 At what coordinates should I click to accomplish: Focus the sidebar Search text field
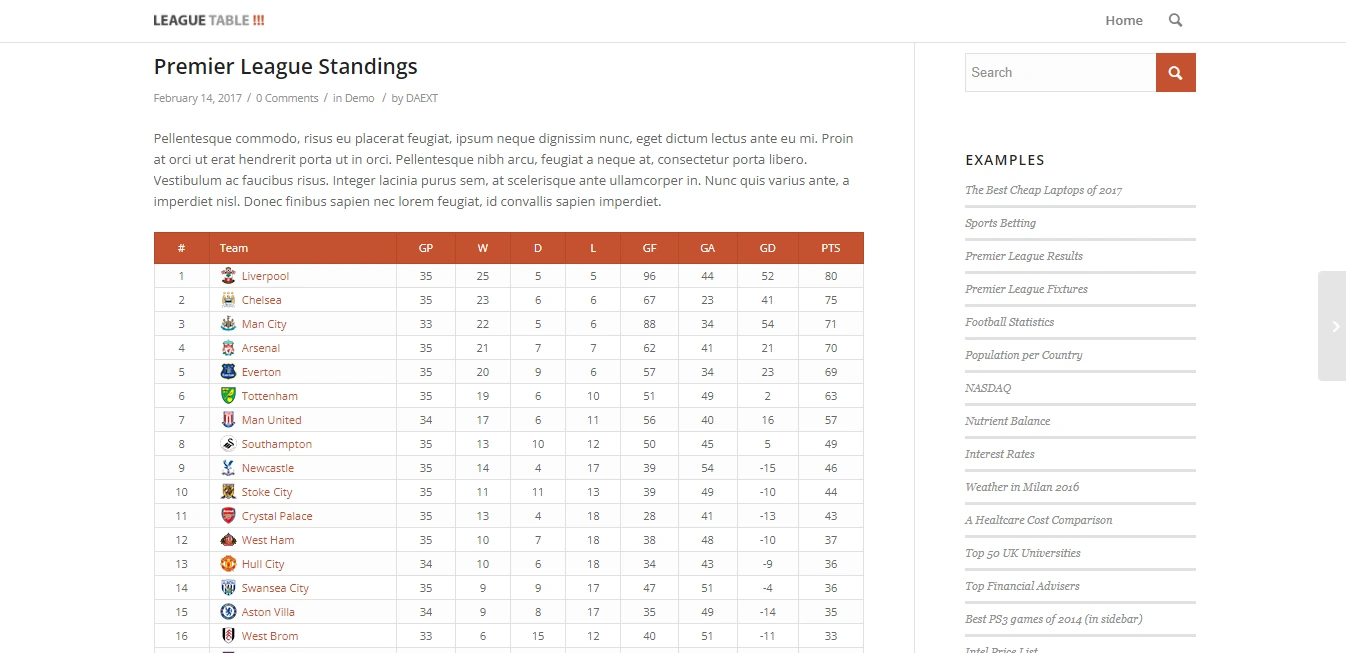coord(1060,73)
